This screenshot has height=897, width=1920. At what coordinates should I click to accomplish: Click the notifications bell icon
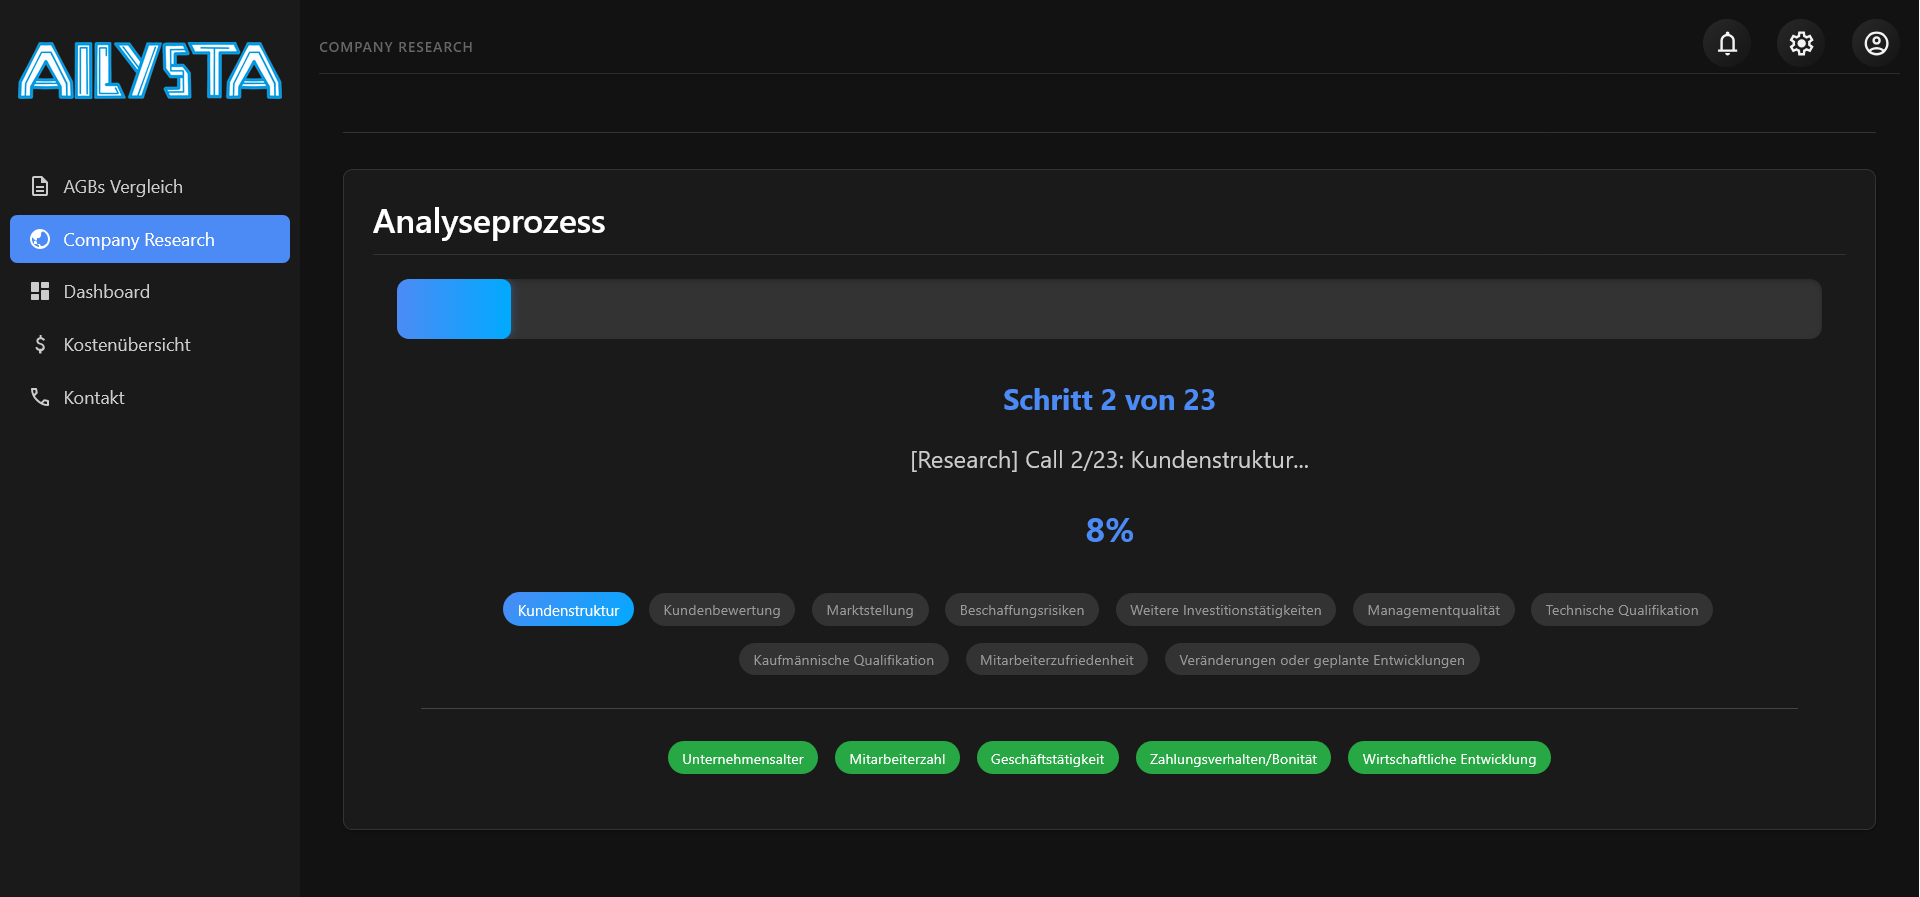click(1727, 44)
